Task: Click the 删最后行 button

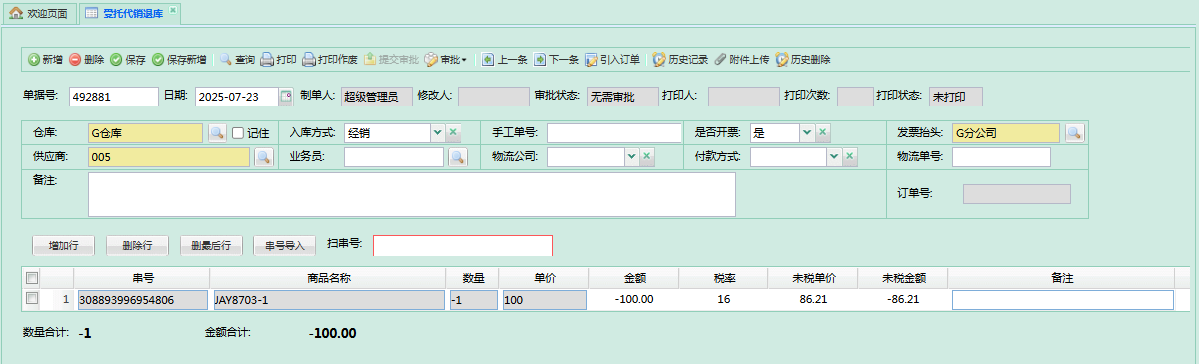Action: [211, 245]
